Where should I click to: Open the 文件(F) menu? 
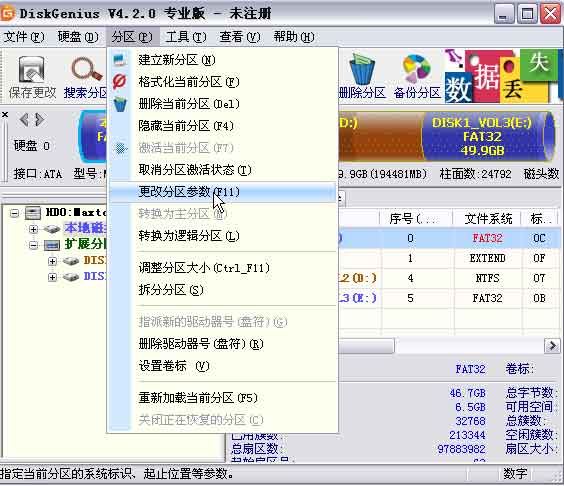pos(24,37)
